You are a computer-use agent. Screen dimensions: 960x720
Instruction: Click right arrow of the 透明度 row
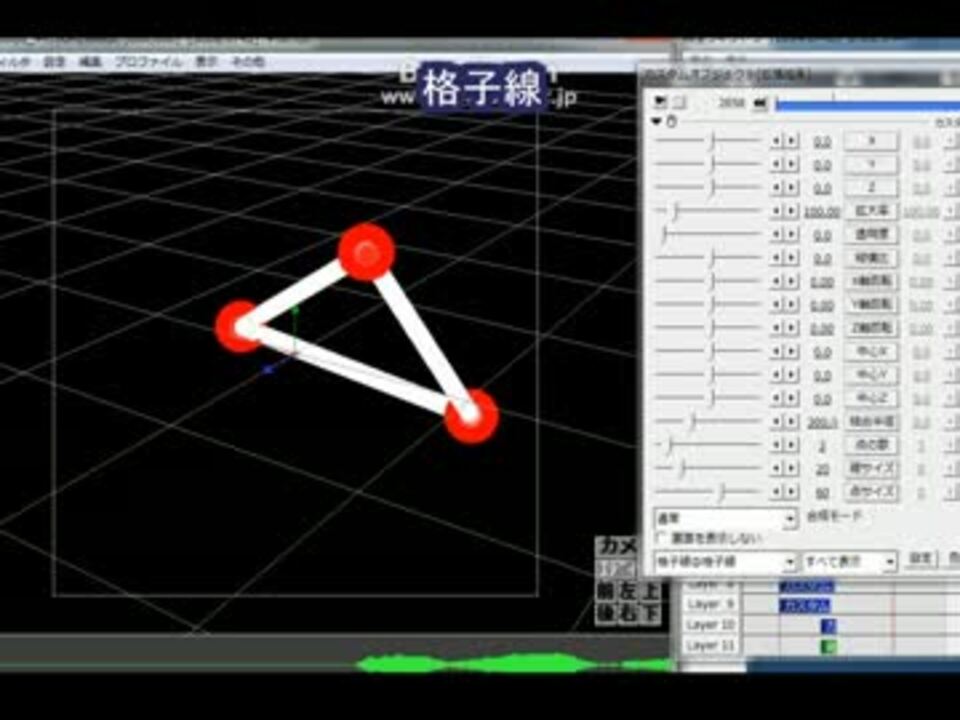click(x=792, y=234)
